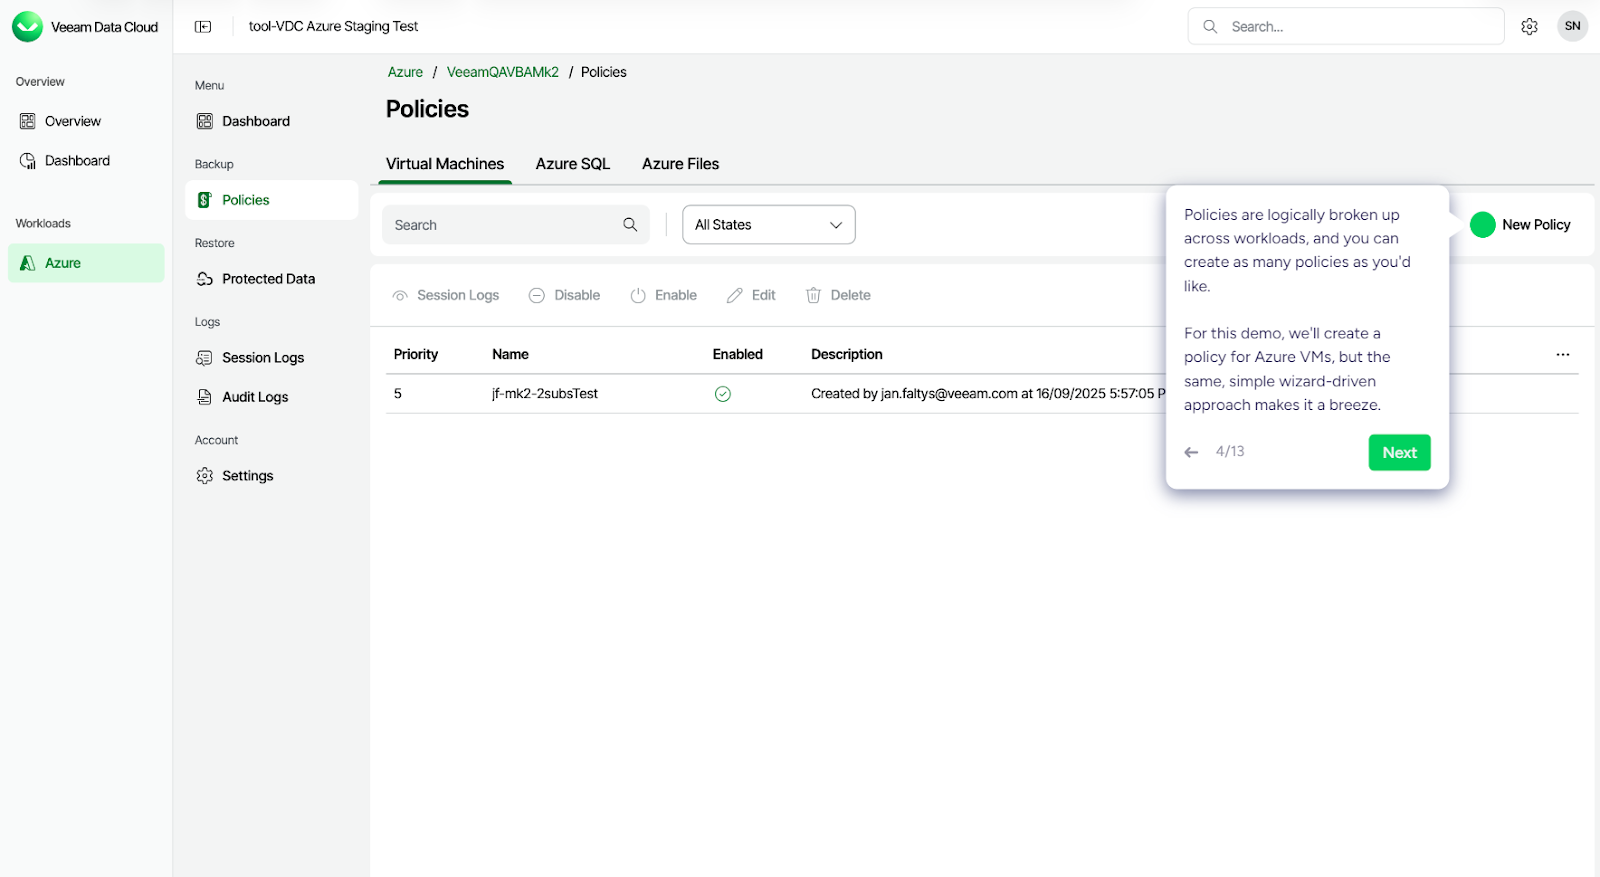Click the Policies icon in Backup menu
This screenshot has height=877, width=1600.
(x=205, y=200)
